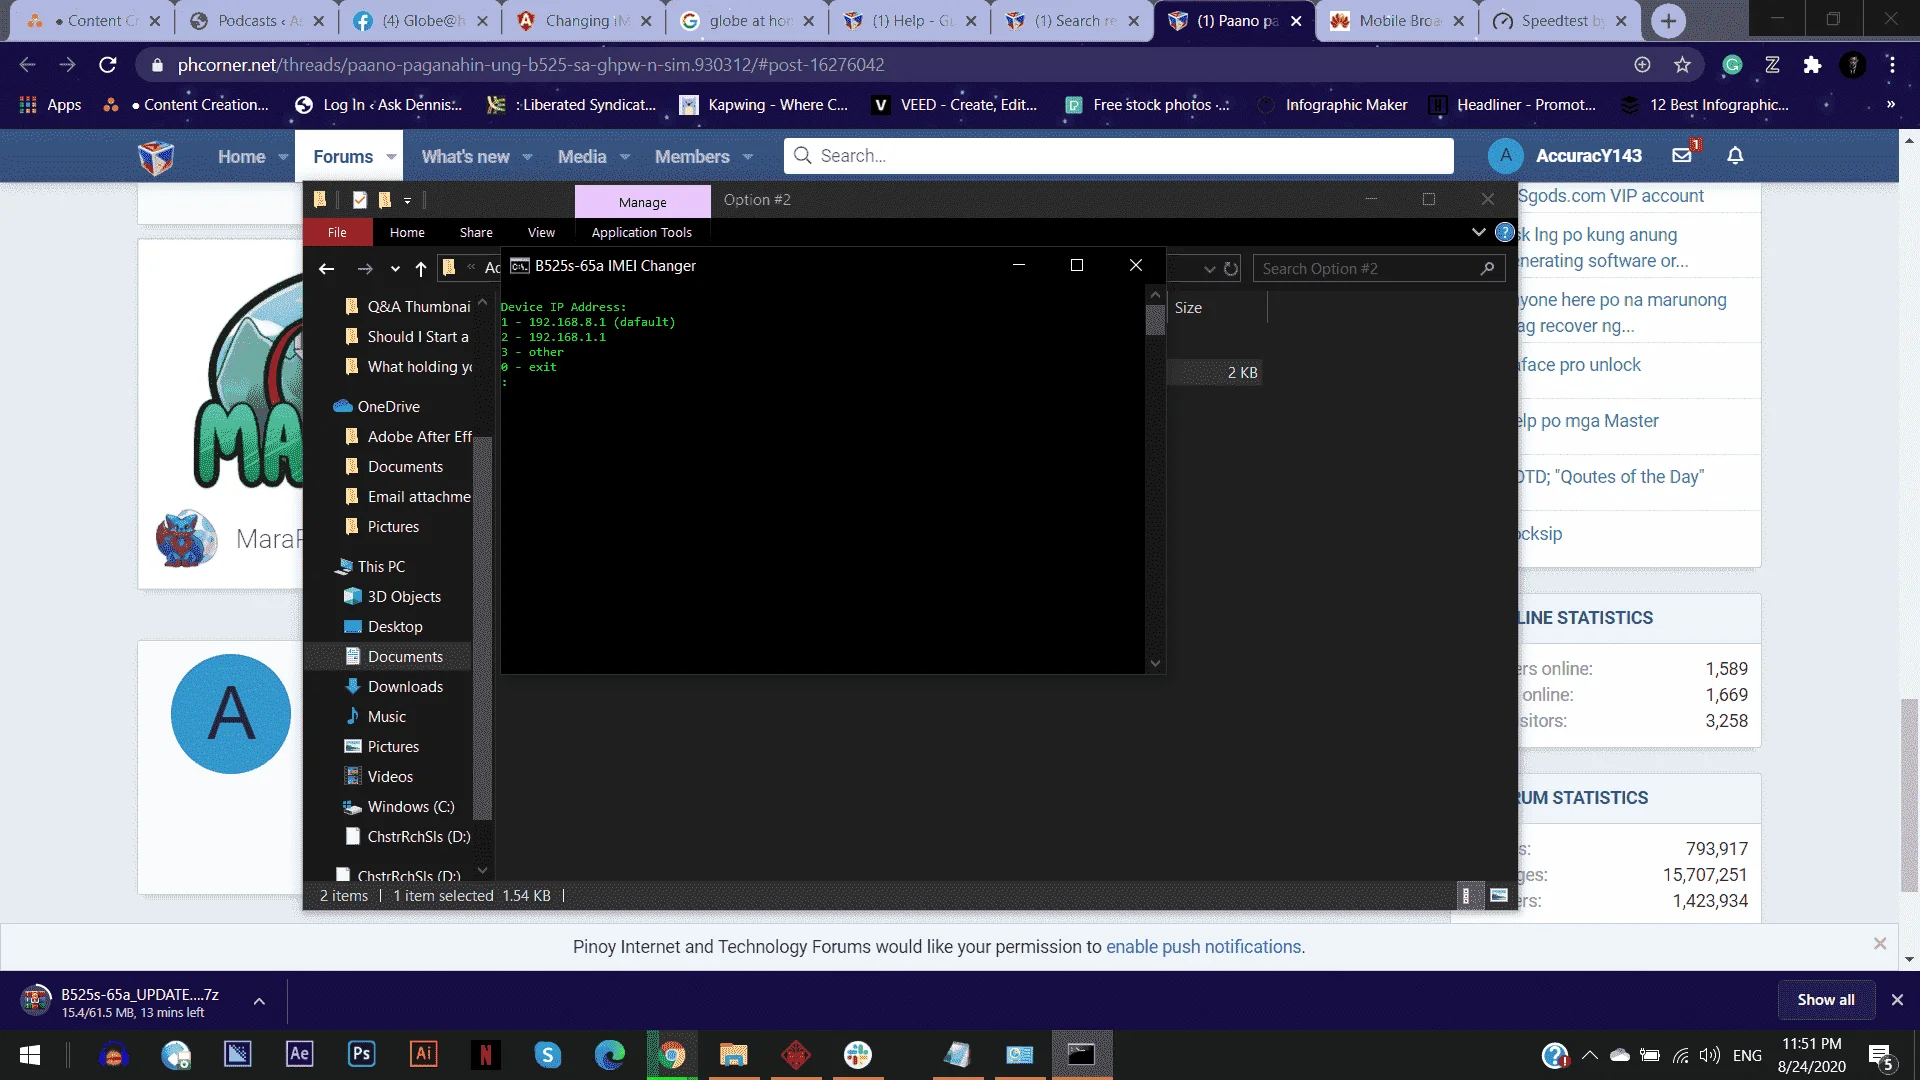
Task: Open the View ribbon tab
Action: (x=541, y=232)
